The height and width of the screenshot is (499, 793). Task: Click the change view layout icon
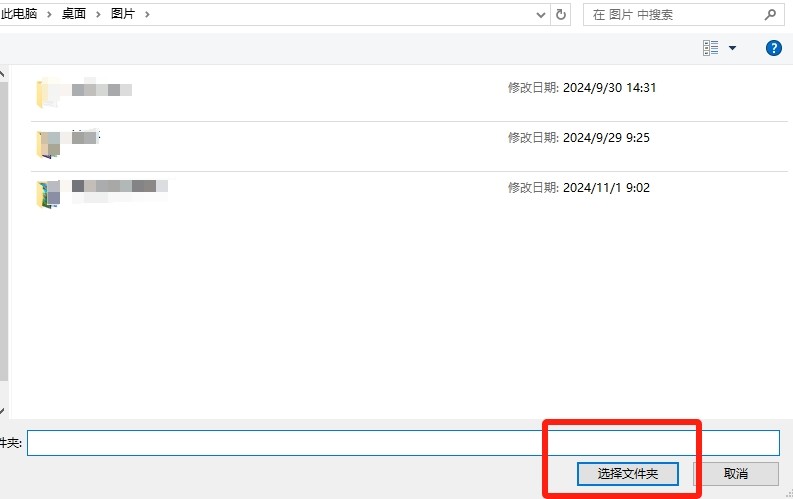711,48
